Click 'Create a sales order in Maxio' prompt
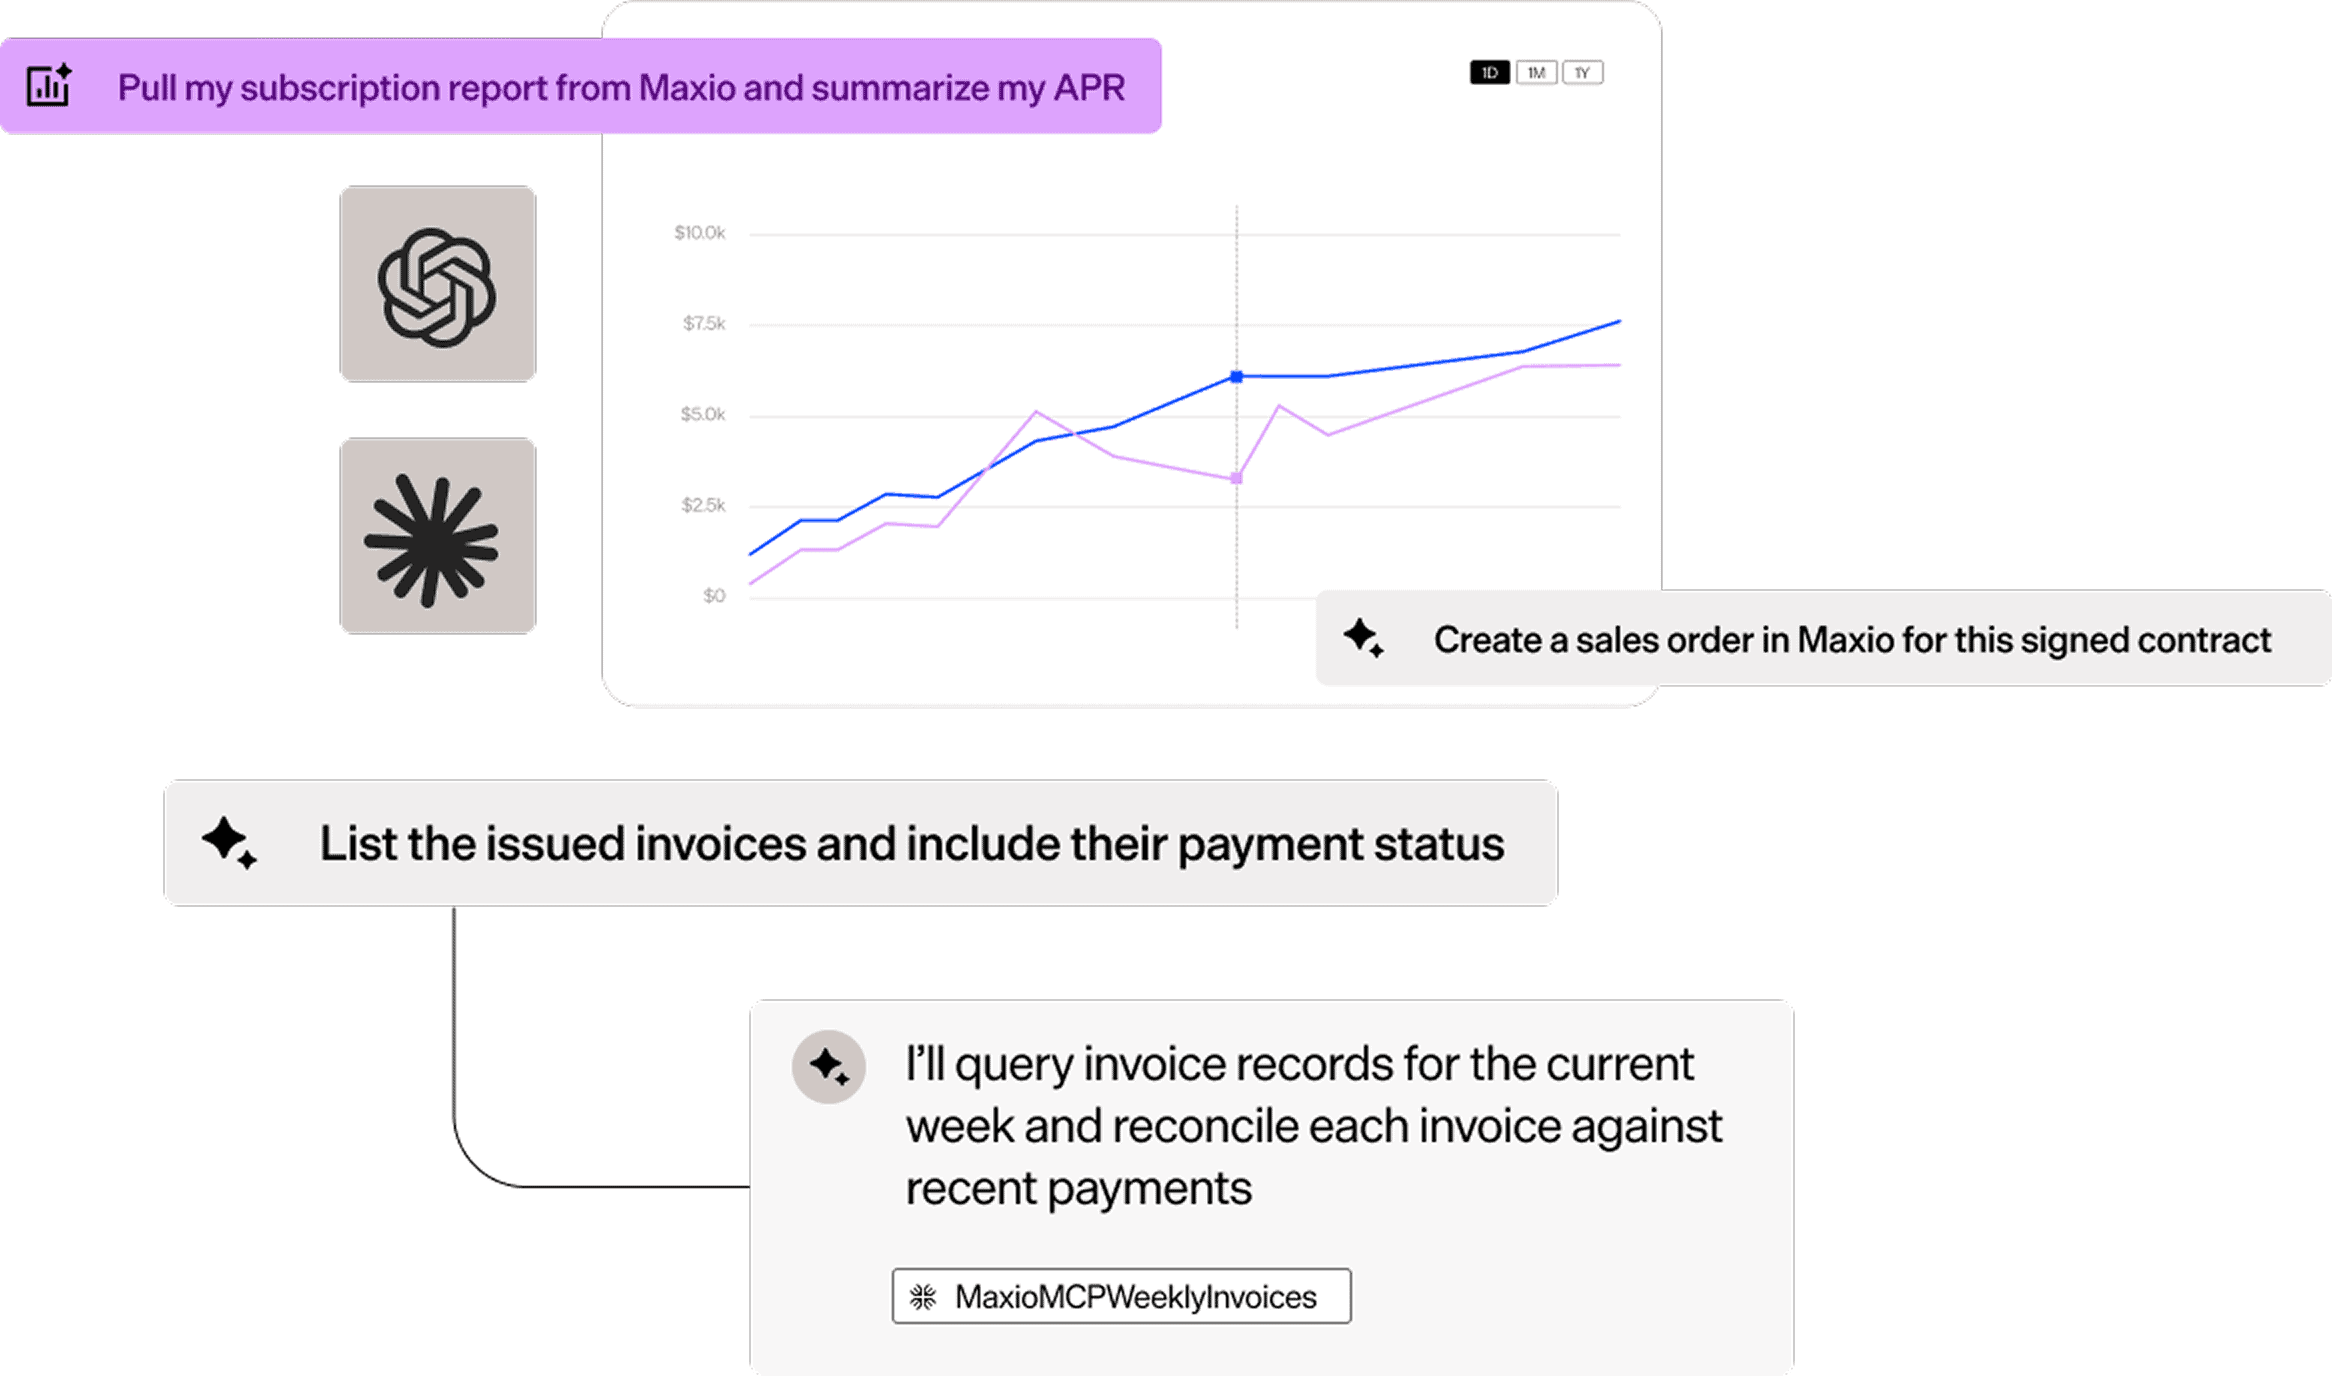 click(x=1823, y=639)
